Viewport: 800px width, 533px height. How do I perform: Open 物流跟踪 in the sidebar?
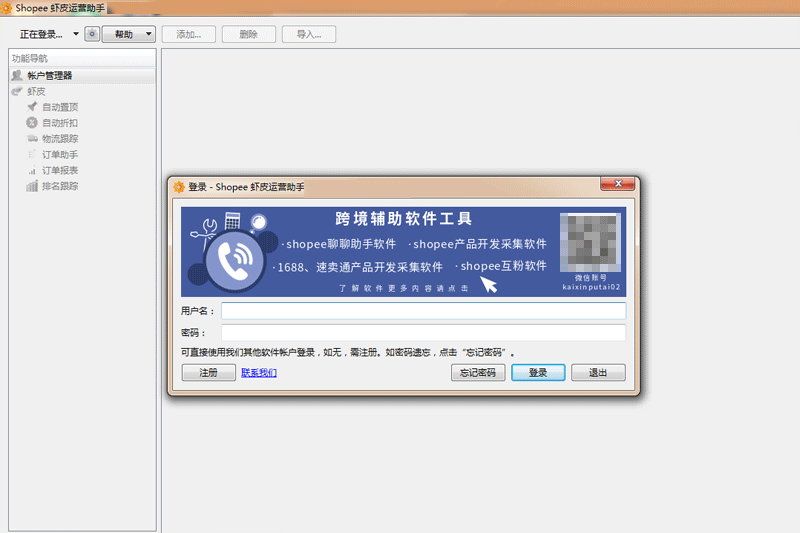[x=60, y=139]
